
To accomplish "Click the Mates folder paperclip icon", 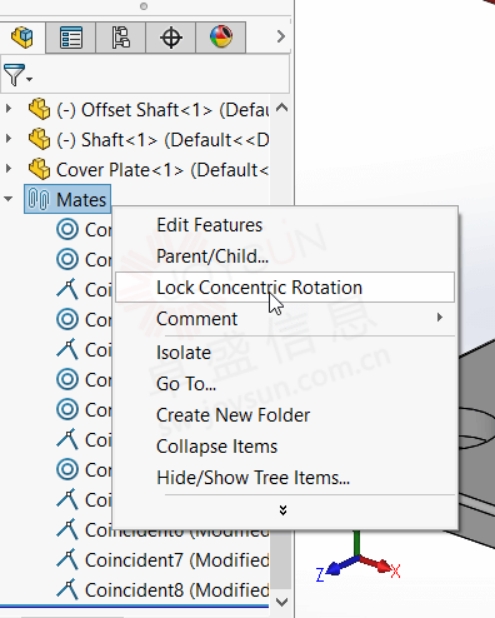I will point(39,199).
